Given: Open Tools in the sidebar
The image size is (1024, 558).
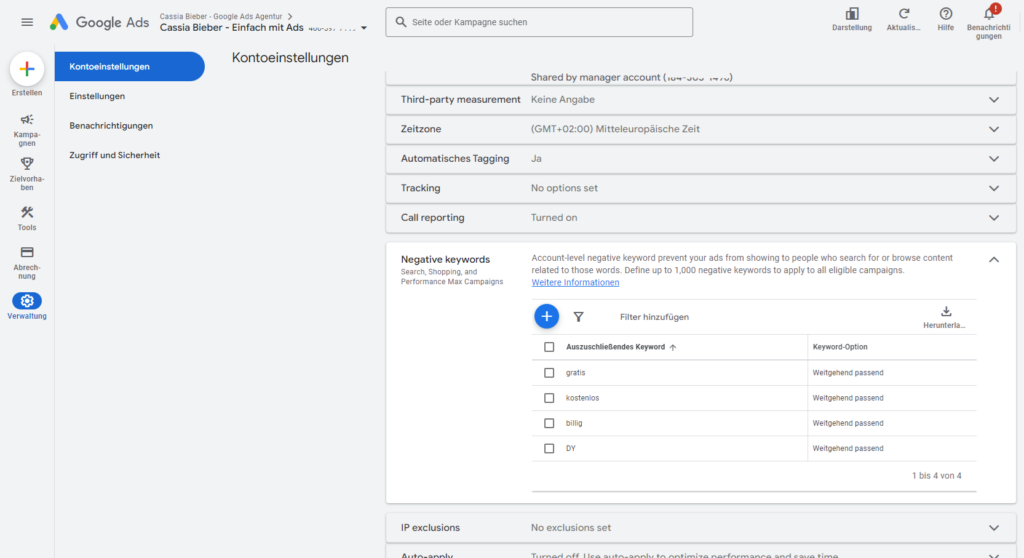Looking at the screenshot, I should pos(27,218).
